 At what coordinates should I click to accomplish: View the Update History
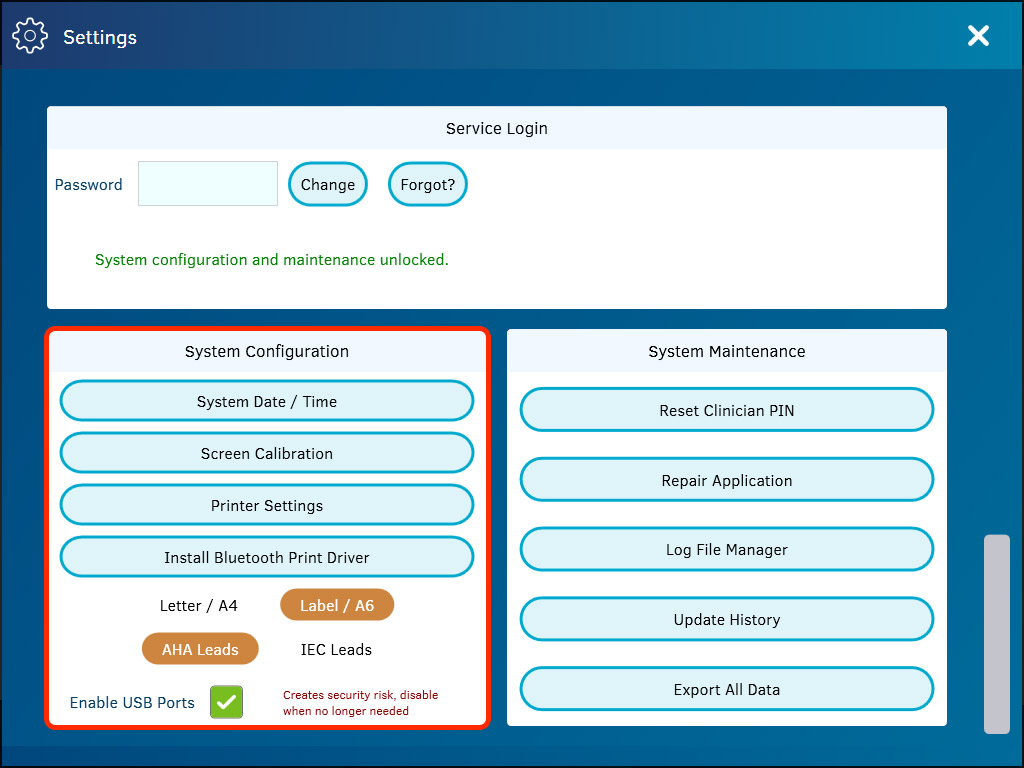(726, 619)
